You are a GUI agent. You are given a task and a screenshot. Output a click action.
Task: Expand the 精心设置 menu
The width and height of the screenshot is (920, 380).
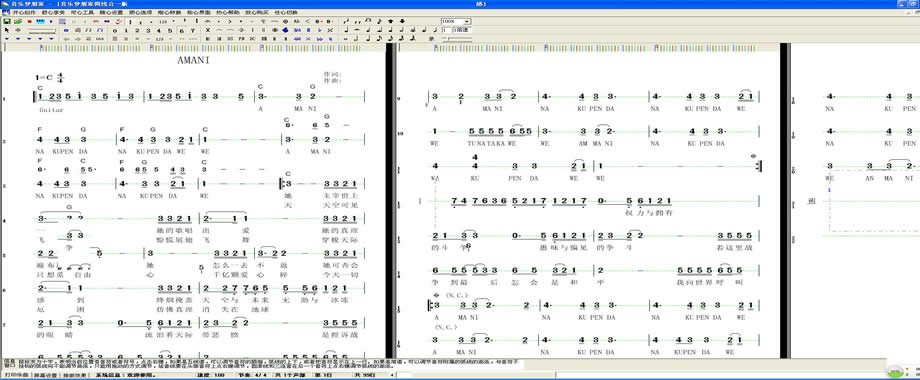(111, 12)
